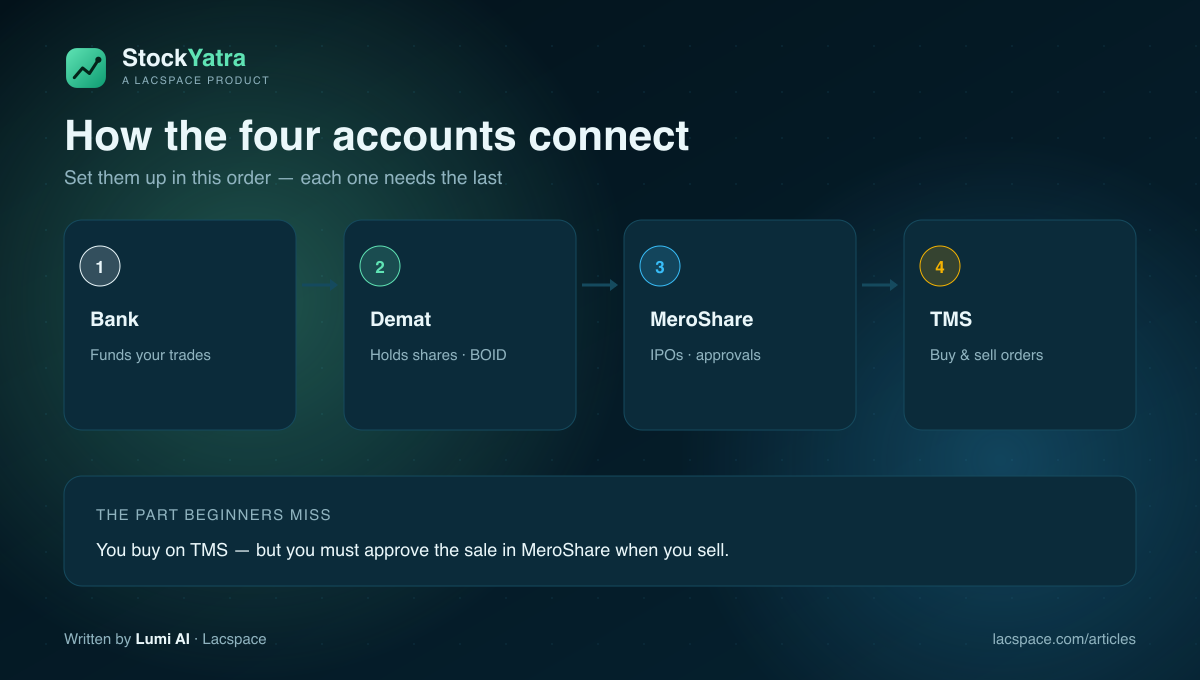Select the TMS card title
The height and width of the screenshot is (680, 1200).
coord(951,320)
